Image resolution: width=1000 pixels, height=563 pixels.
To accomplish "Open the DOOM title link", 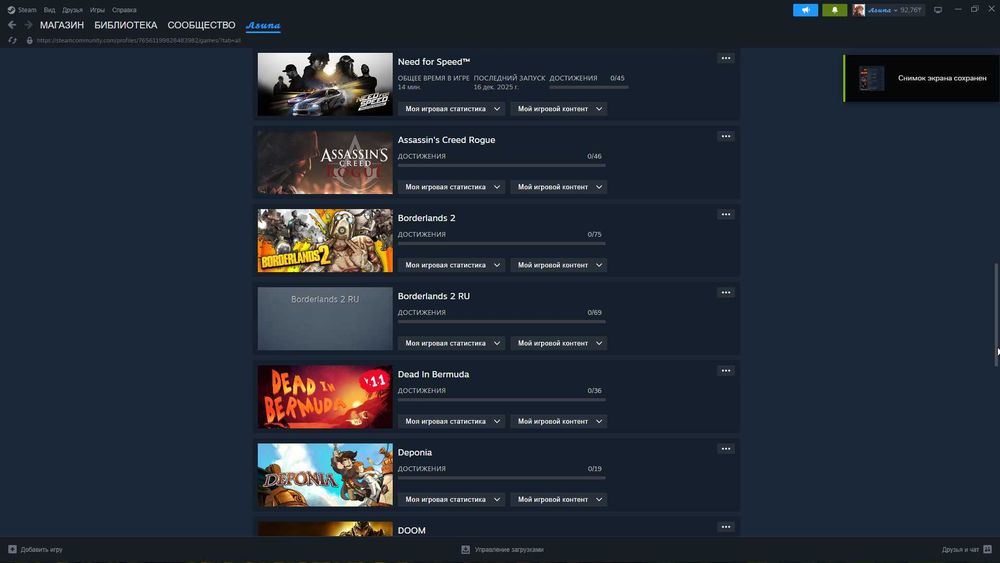I will [411, 530].
